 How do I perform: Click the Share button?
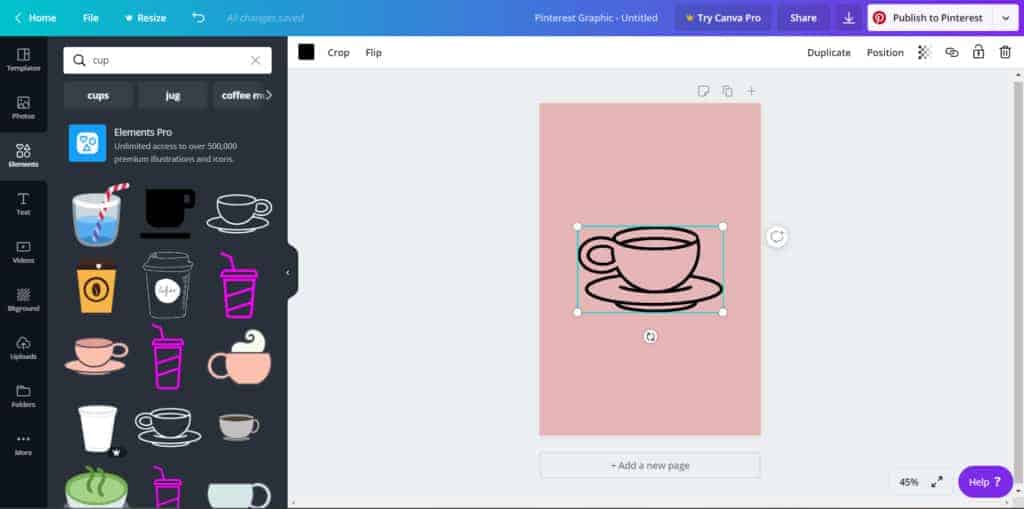tap(803, 18)
